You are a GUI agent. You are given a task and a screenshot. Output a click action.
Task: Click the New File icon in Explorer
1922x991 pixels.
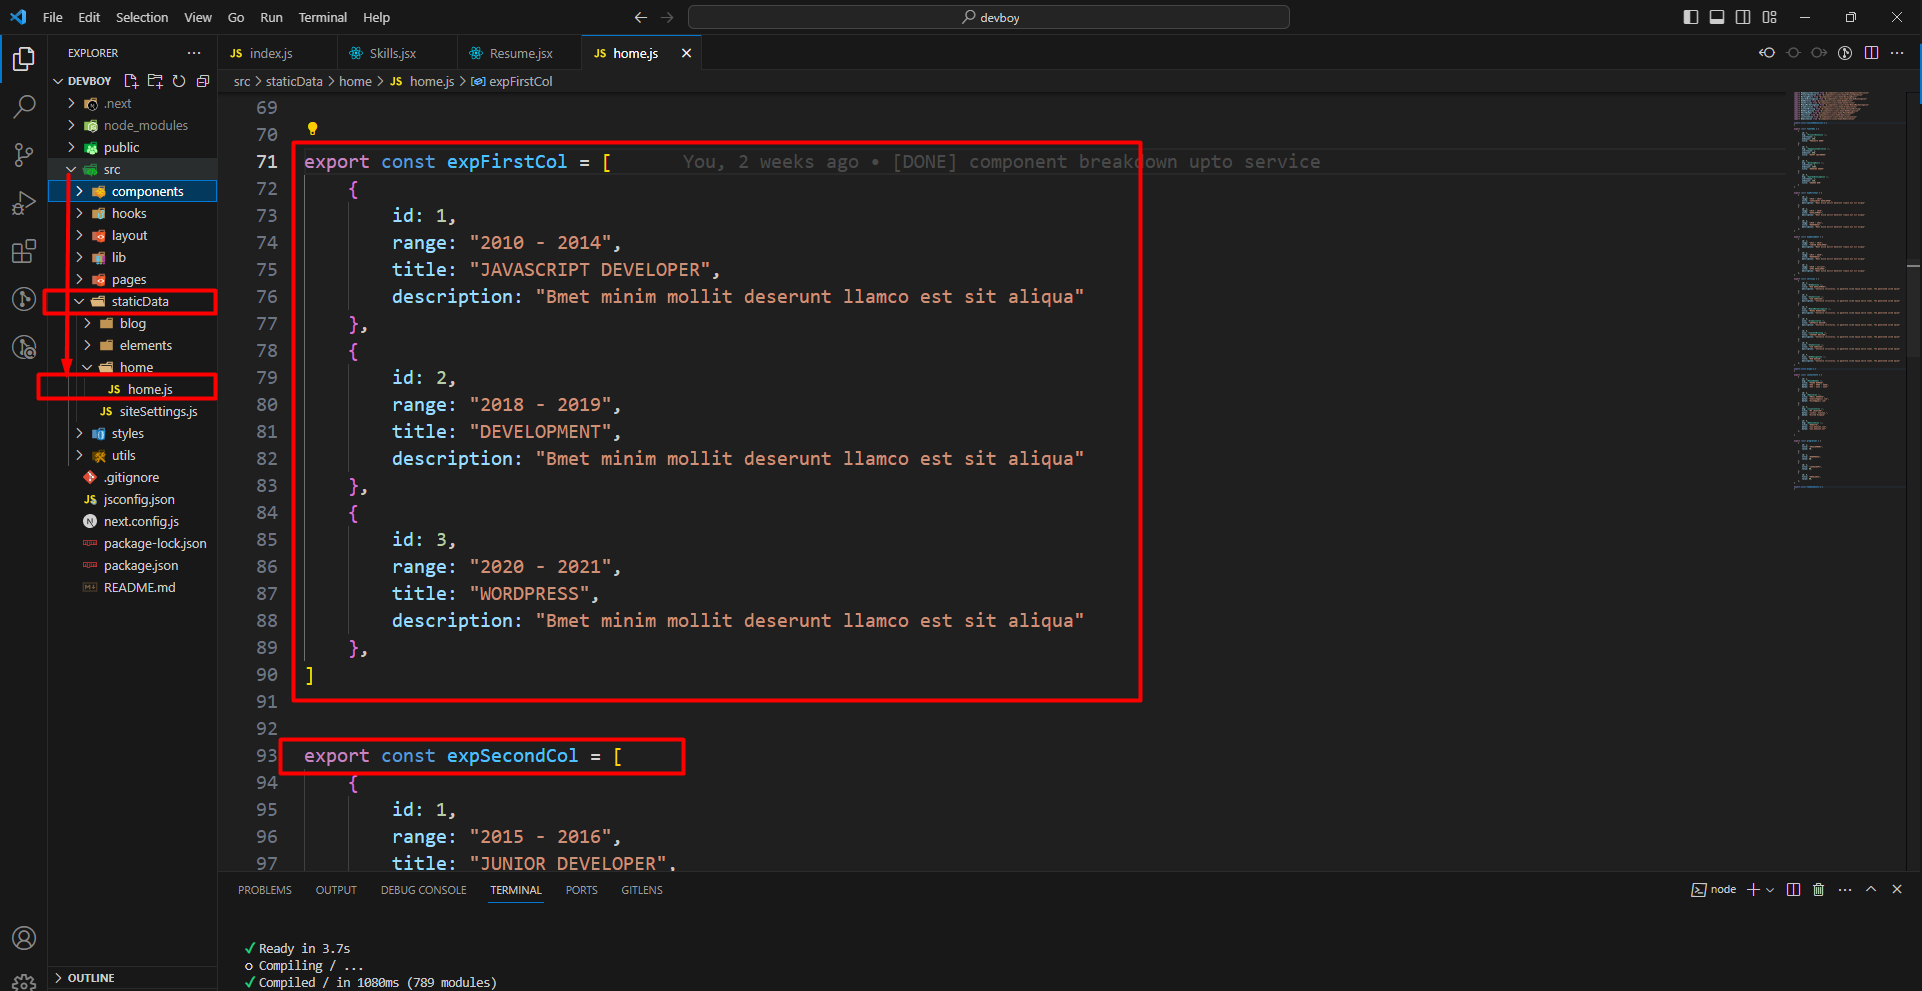(131, 81)
